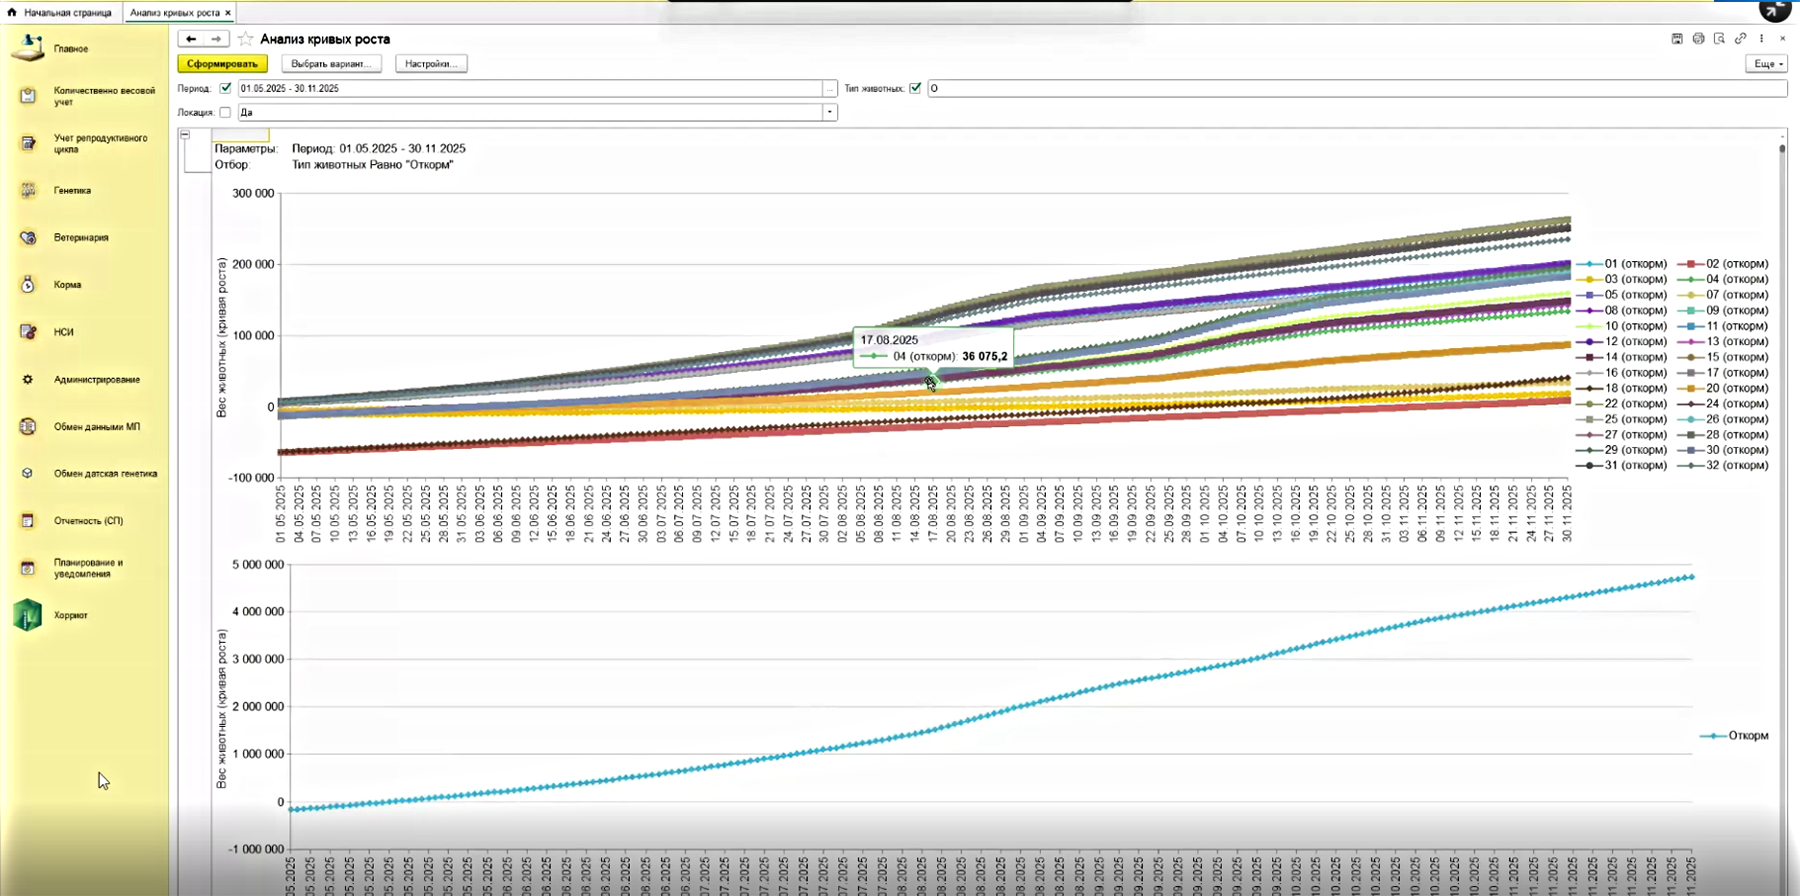Add report to favorites with star icon
The width and height of the screenshot is (1800, 896).
[245, 39]
